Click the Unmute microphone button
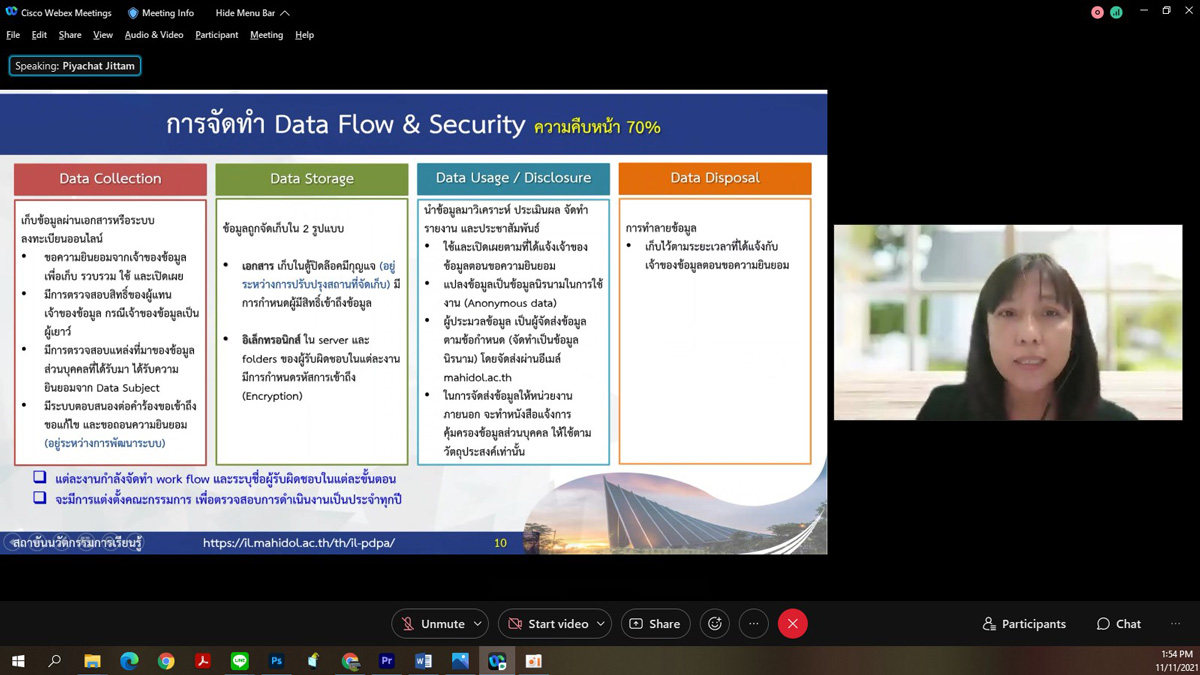 [433, 624]
